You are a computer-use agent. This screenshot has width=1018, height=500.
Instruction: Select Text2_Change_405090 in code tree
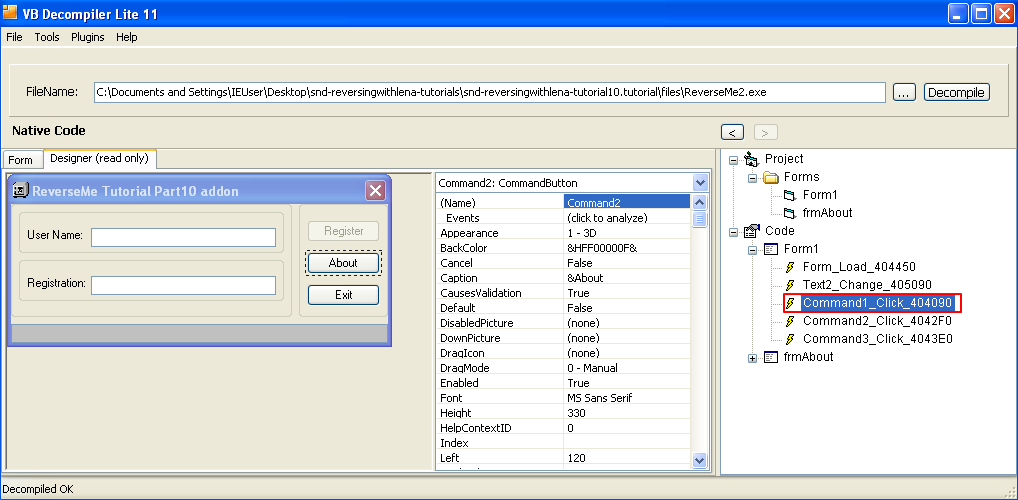click(867, 285)
